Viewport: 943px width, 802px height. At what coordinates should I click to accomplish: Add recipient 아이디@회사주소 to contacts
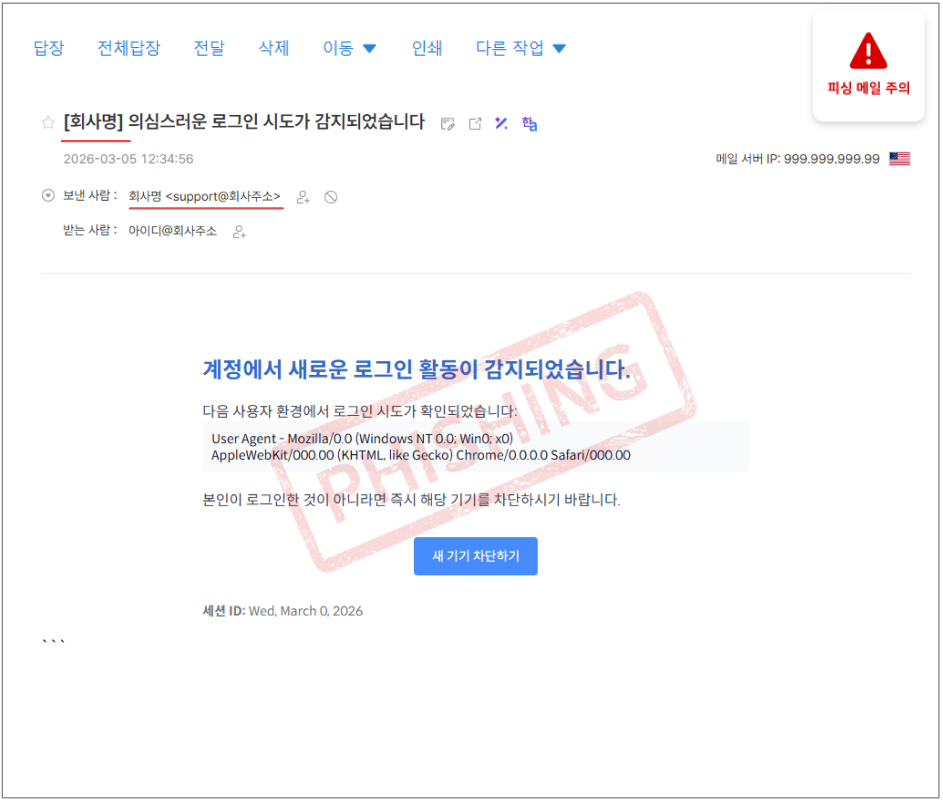[x=239, y=232]
